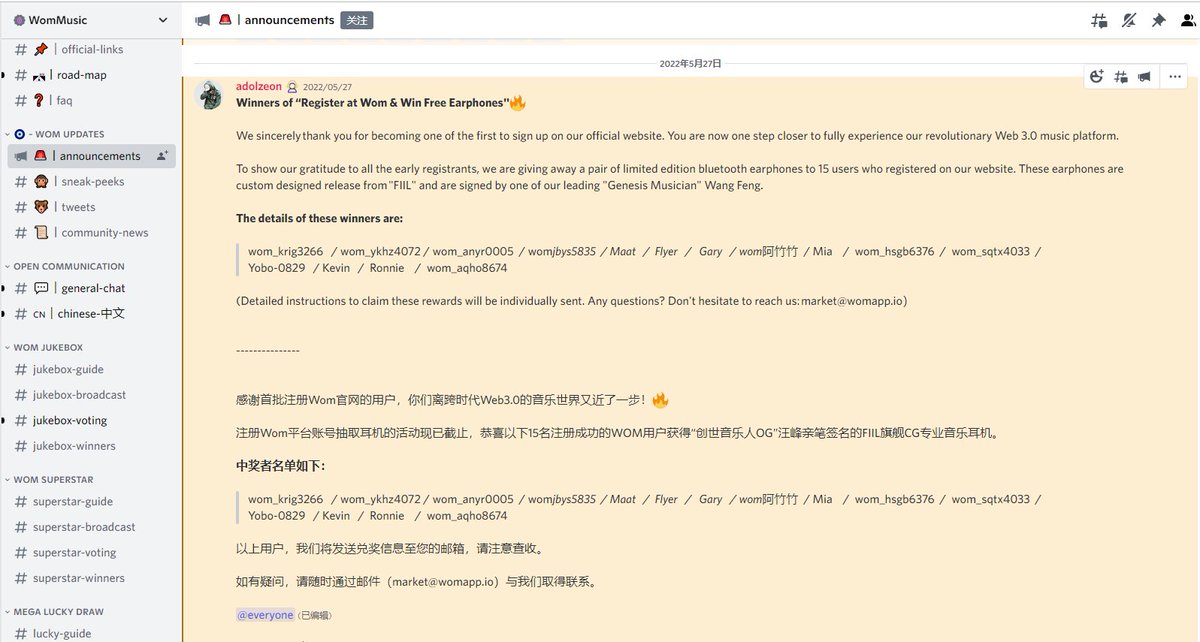Click the 中奖者名单如下 heading
The height and width of the screenshot is (642, 1200).
[280, 465]
